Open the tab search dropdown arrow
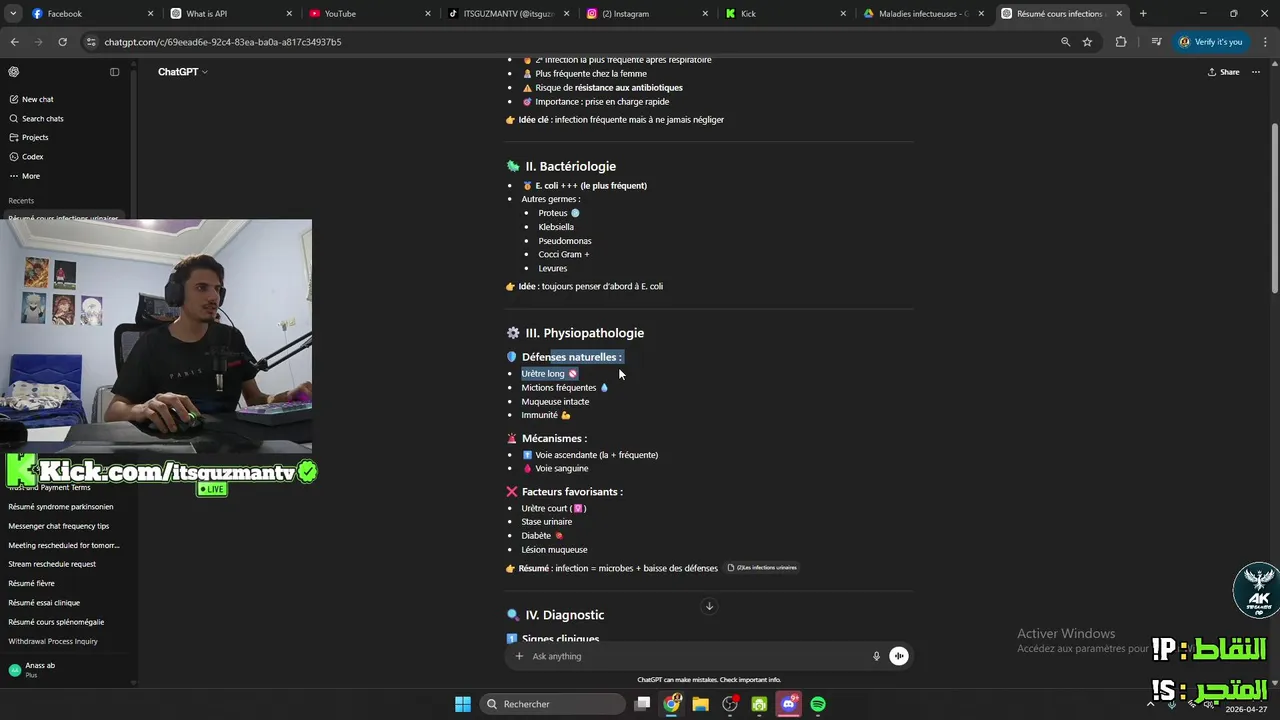Screen dimensions: 1280x720 13,14
